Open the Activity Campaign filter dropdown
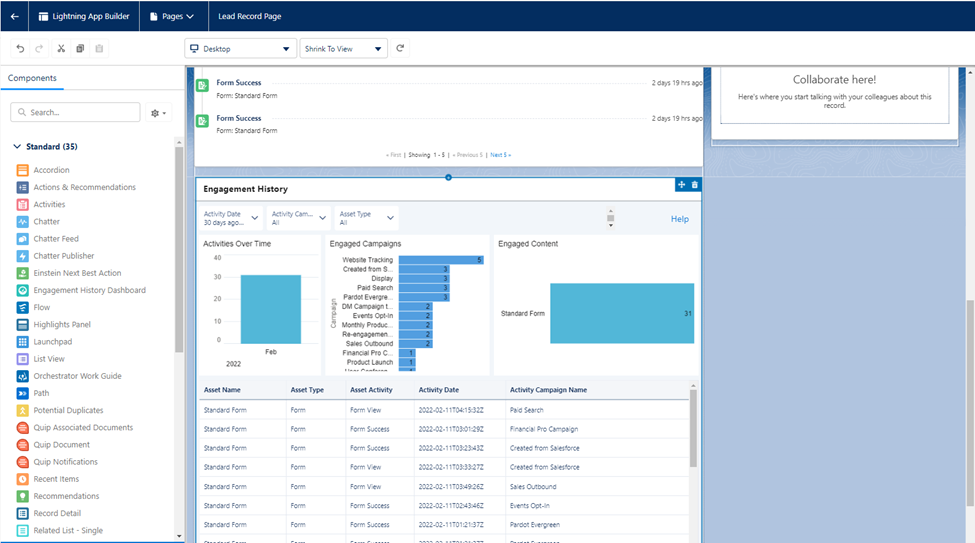This screenshot has width=975, height=543. (298, 218)
